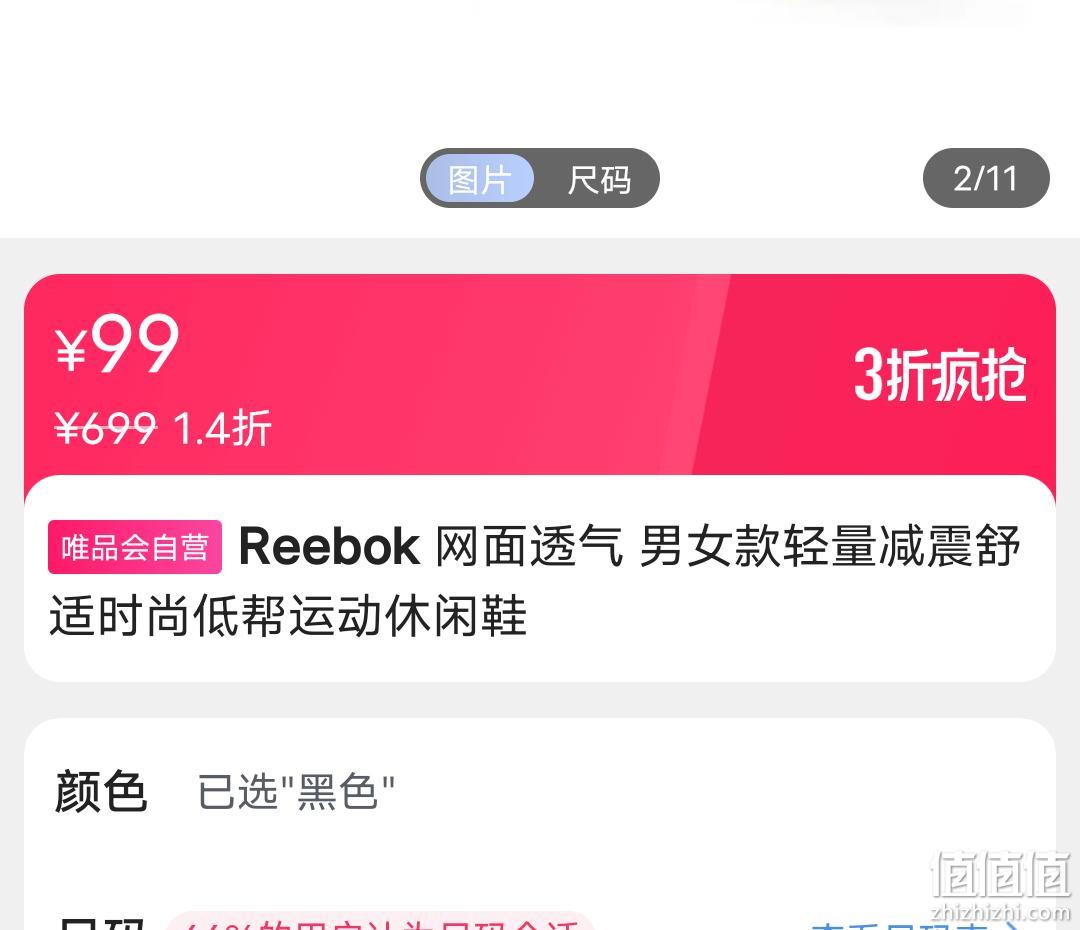Tap the chevron beside the size chart link

1011,924
